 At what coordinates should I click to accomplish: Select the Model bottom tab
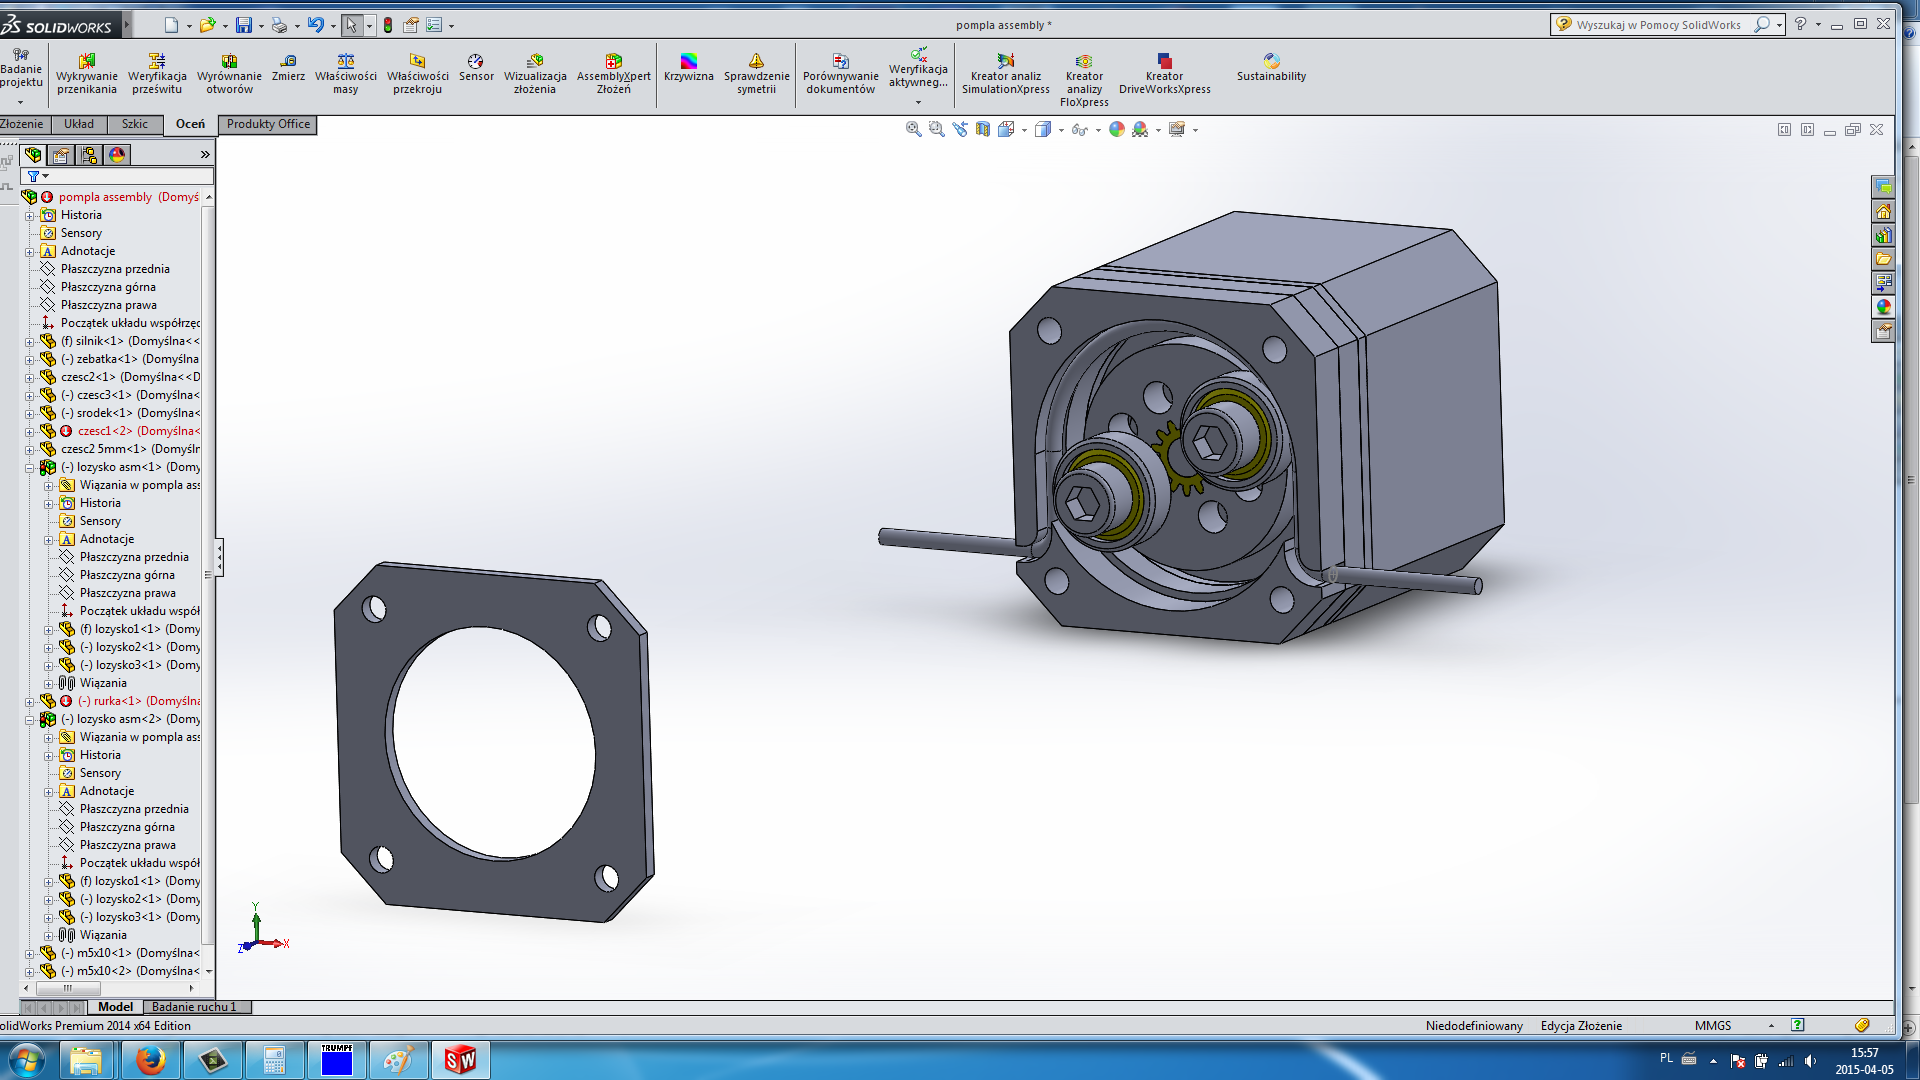[115, 1007]
